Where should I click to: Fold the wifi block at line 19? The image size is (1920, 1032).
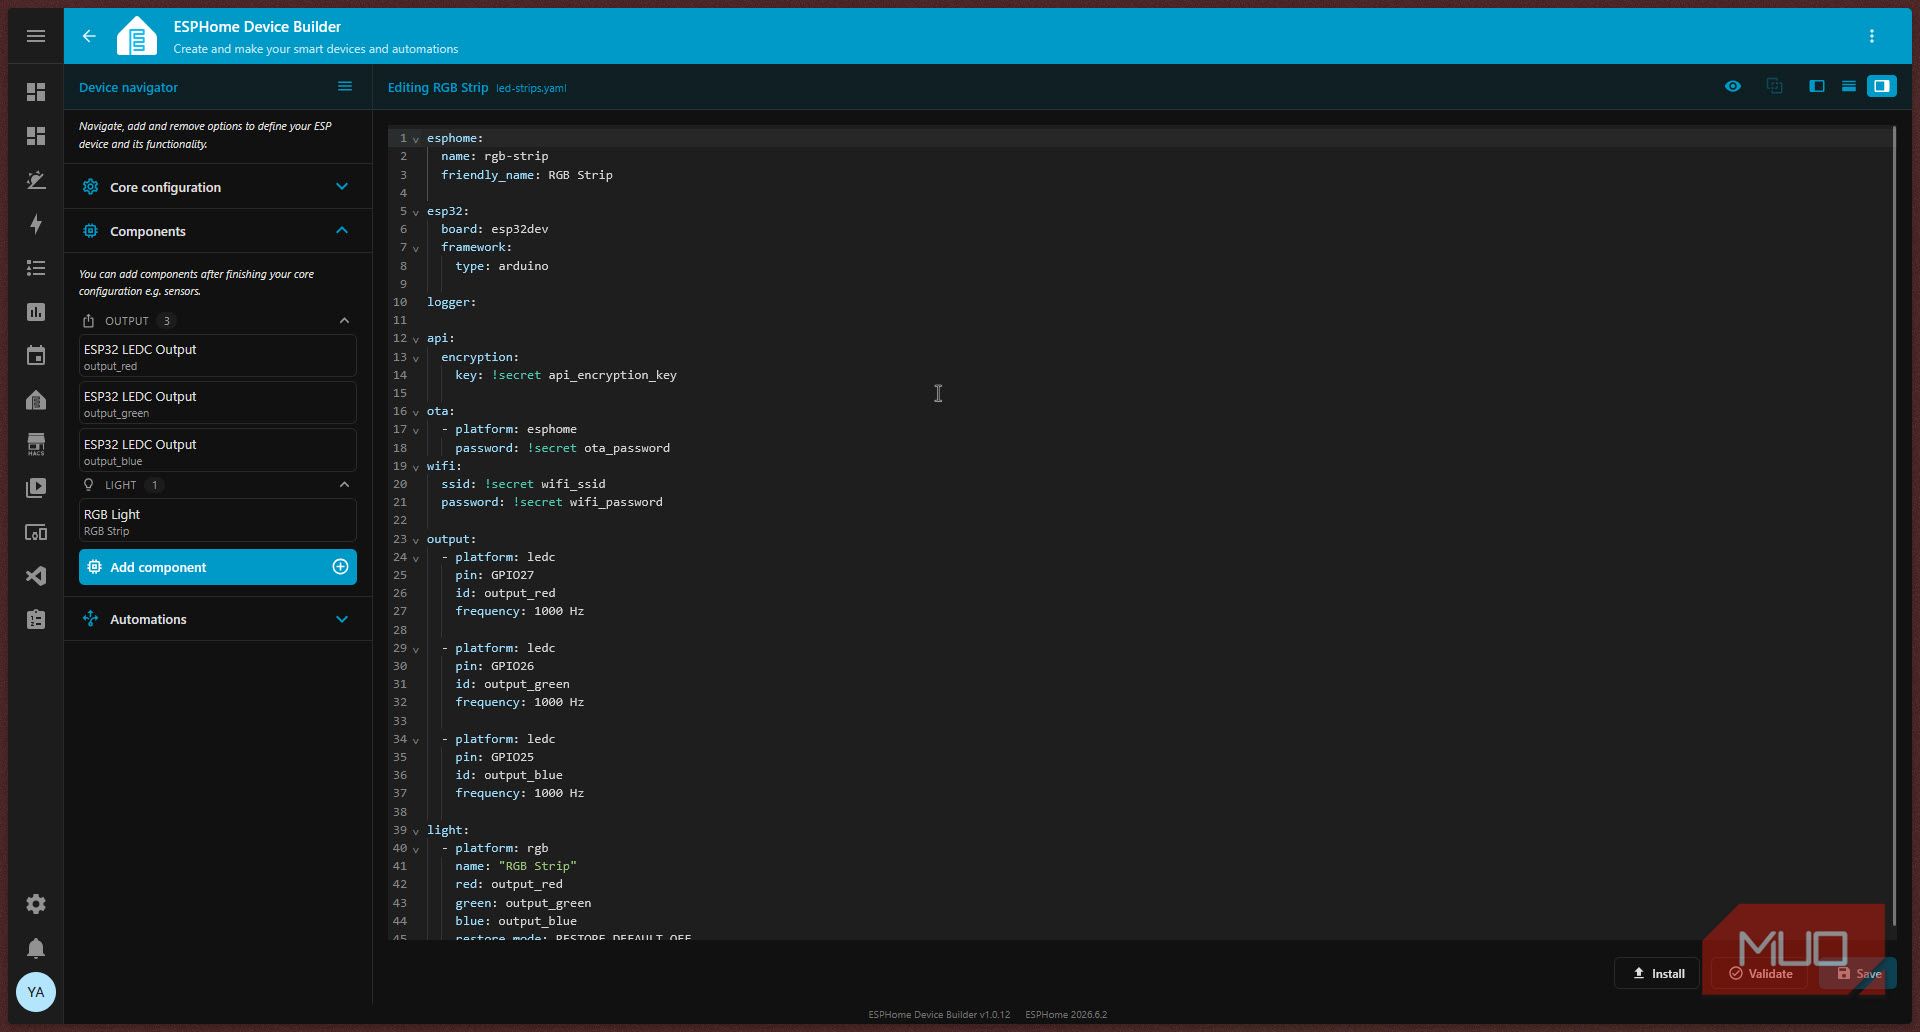tap(416, 467)
